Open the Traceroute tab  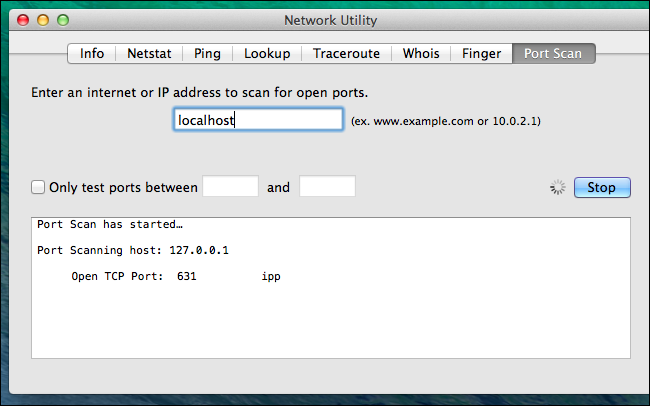(x=346, y=53)
